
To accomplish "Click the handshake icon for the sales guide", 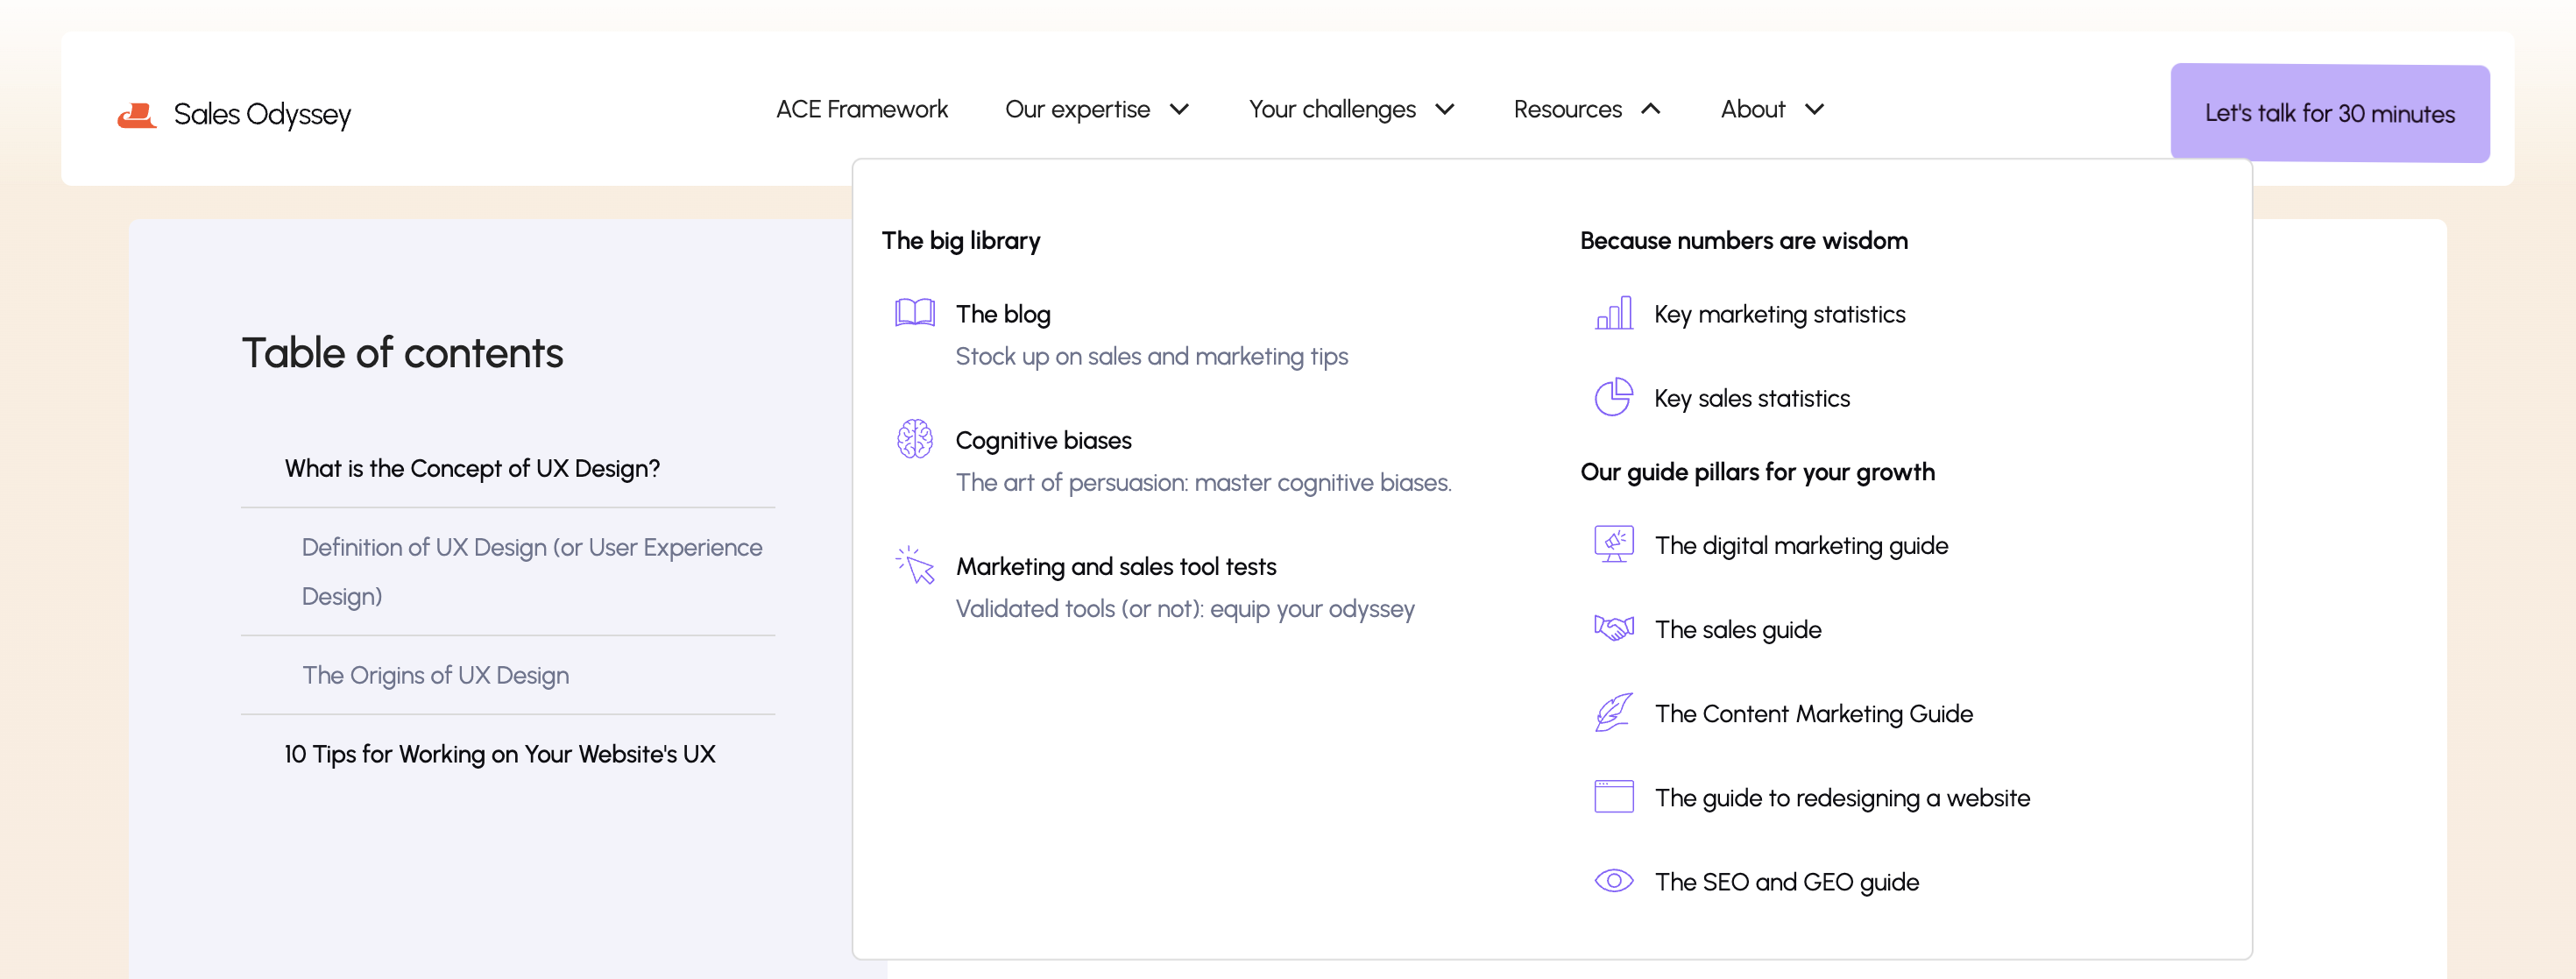I will (1613, 628).
